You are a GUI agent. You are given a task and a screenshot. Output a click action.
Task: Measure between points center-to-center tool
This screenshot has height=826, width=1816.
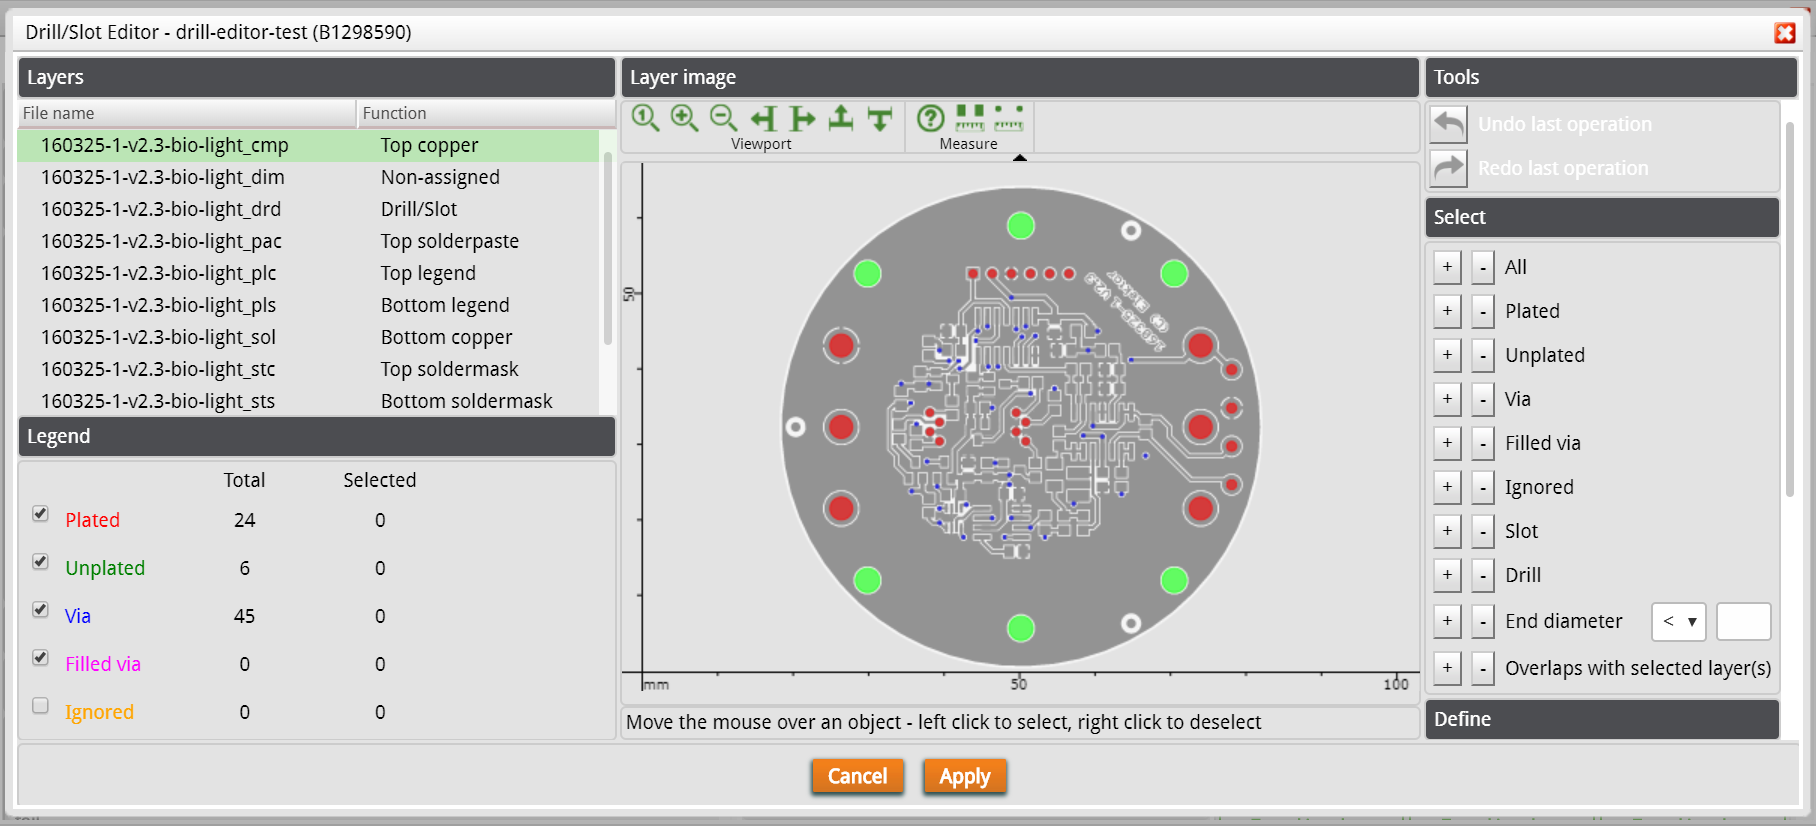pos(1009,118)
